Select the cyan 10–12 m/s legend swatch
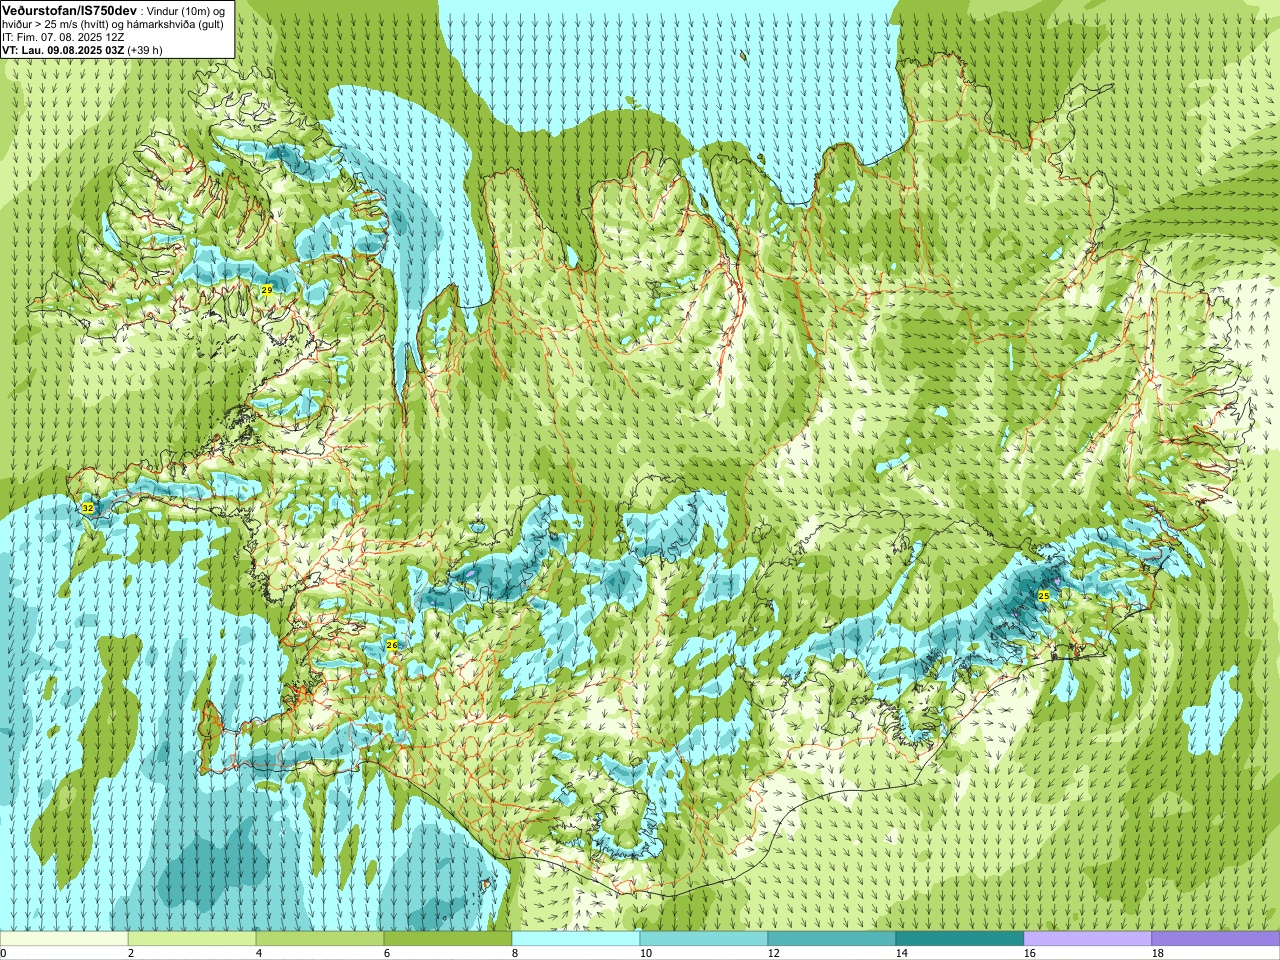Viewport: 1280px width, 960px height. pyautogui.click(x=704, y=939)
